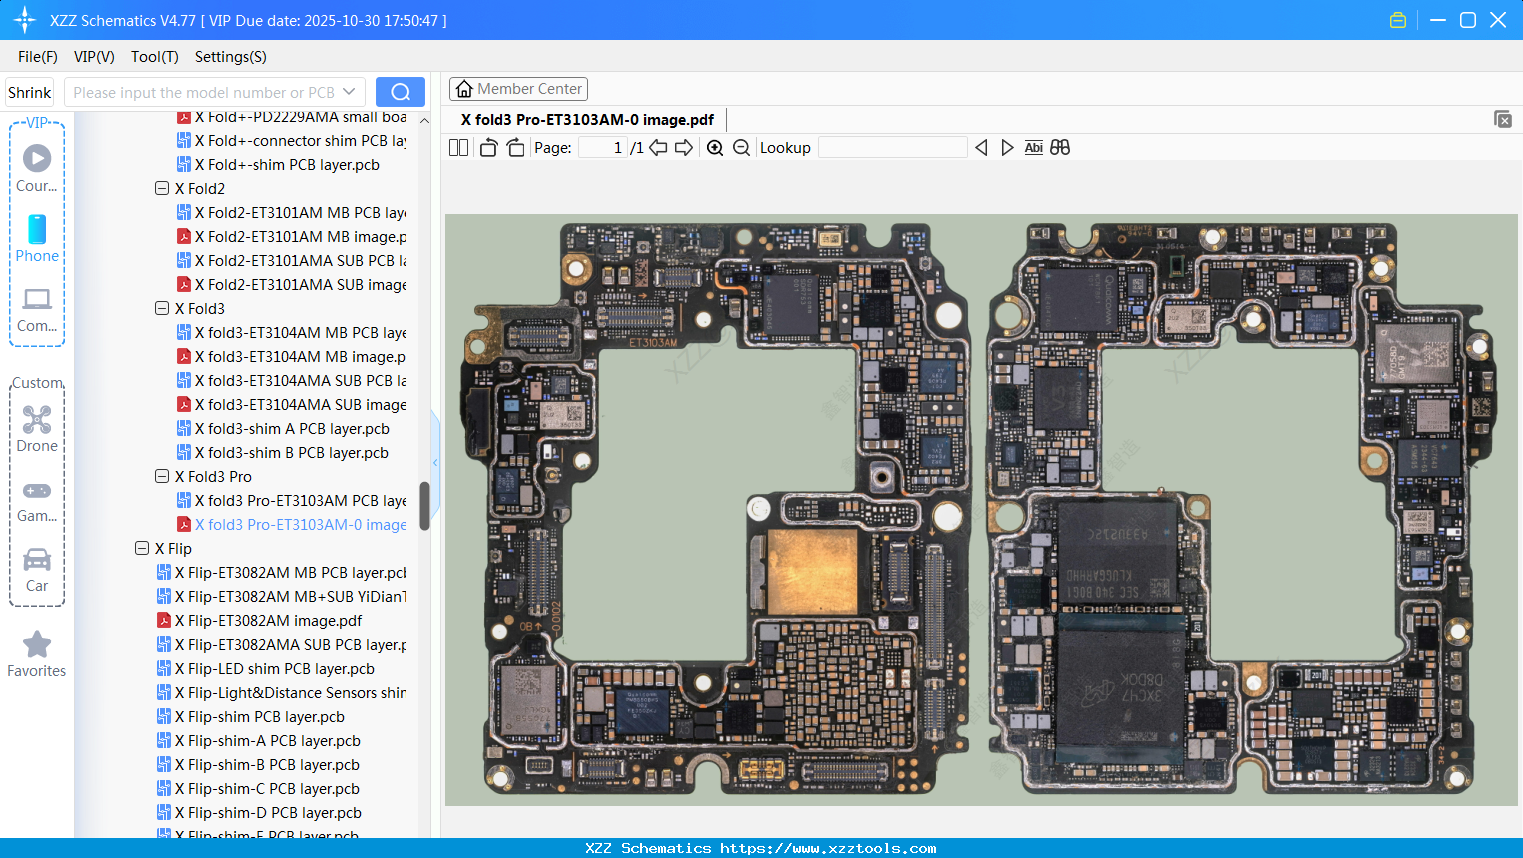Open X Flip-ET3082AM image.pdf

(x=260, y=620)
